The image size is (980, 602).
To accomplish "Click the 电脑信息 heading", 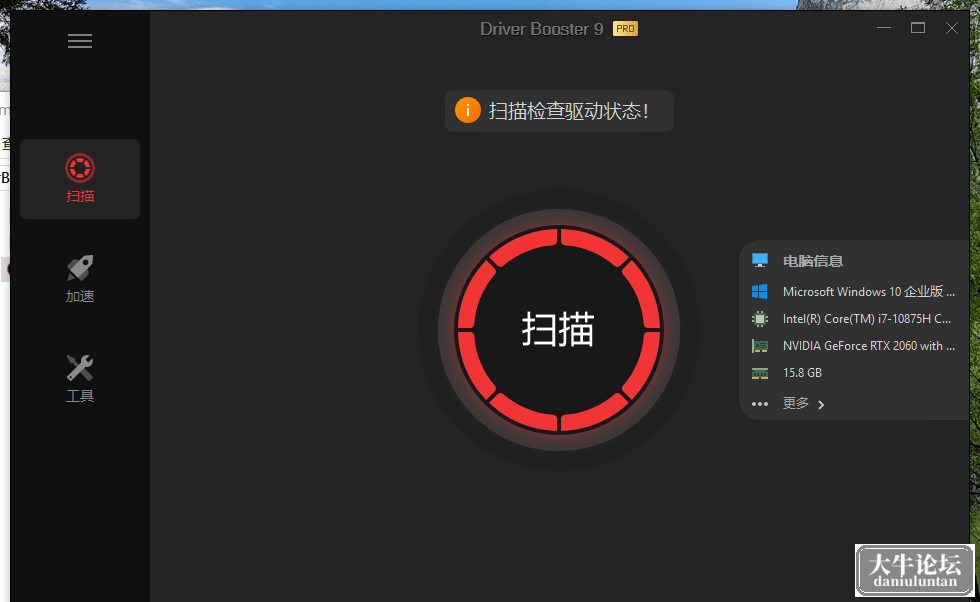I will [x=812, y=261].
